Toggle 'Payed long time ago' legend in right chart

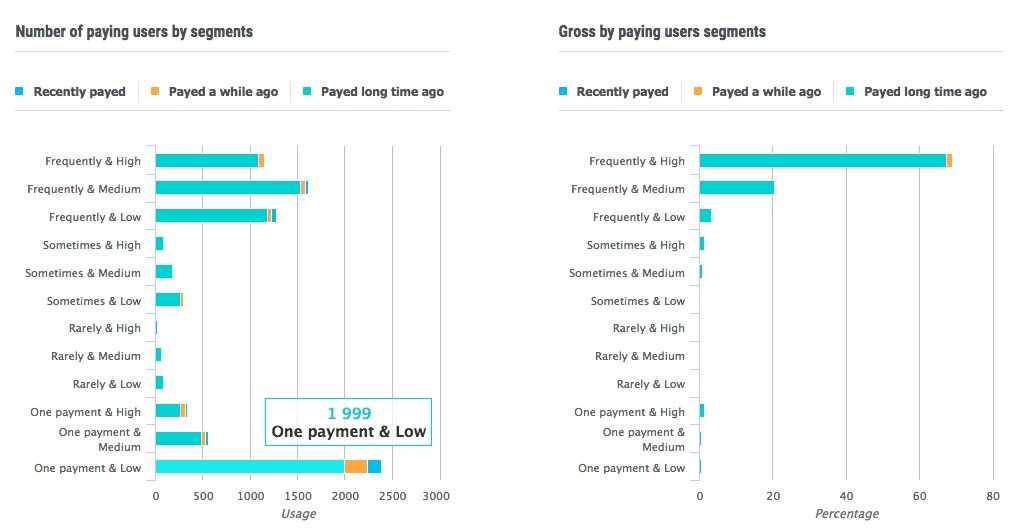(917, 92)
